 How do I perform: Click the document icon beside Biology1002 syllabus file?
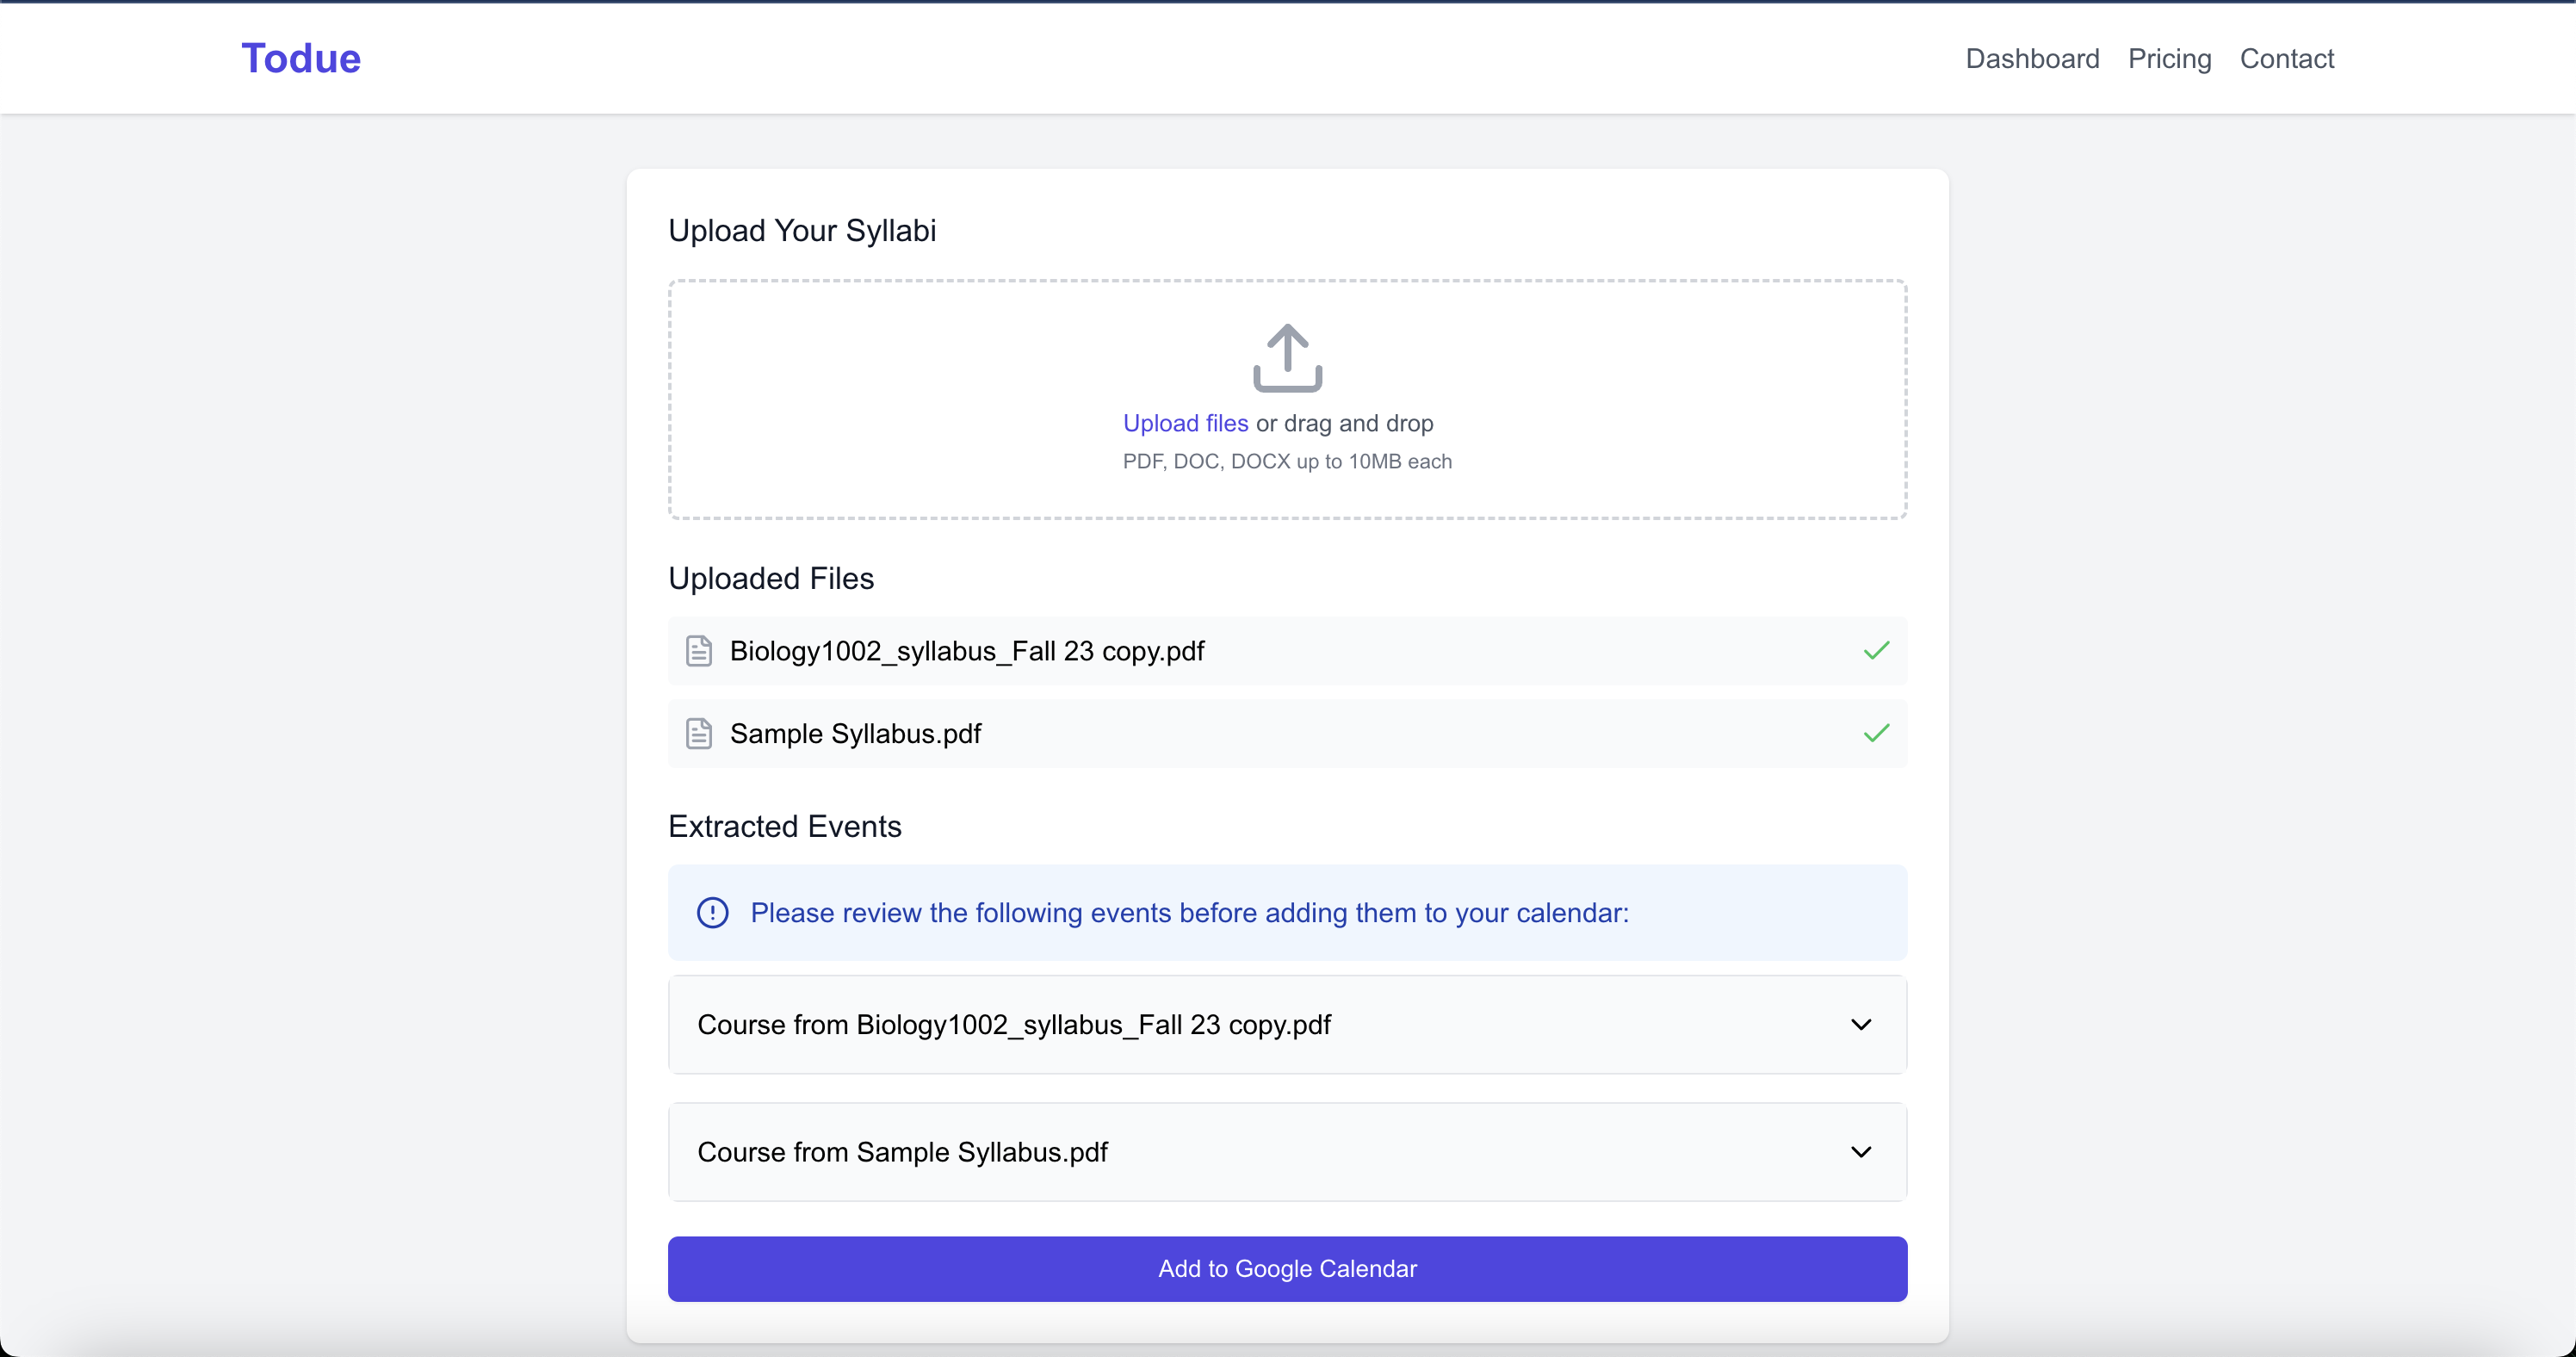[x=699, y=651]
